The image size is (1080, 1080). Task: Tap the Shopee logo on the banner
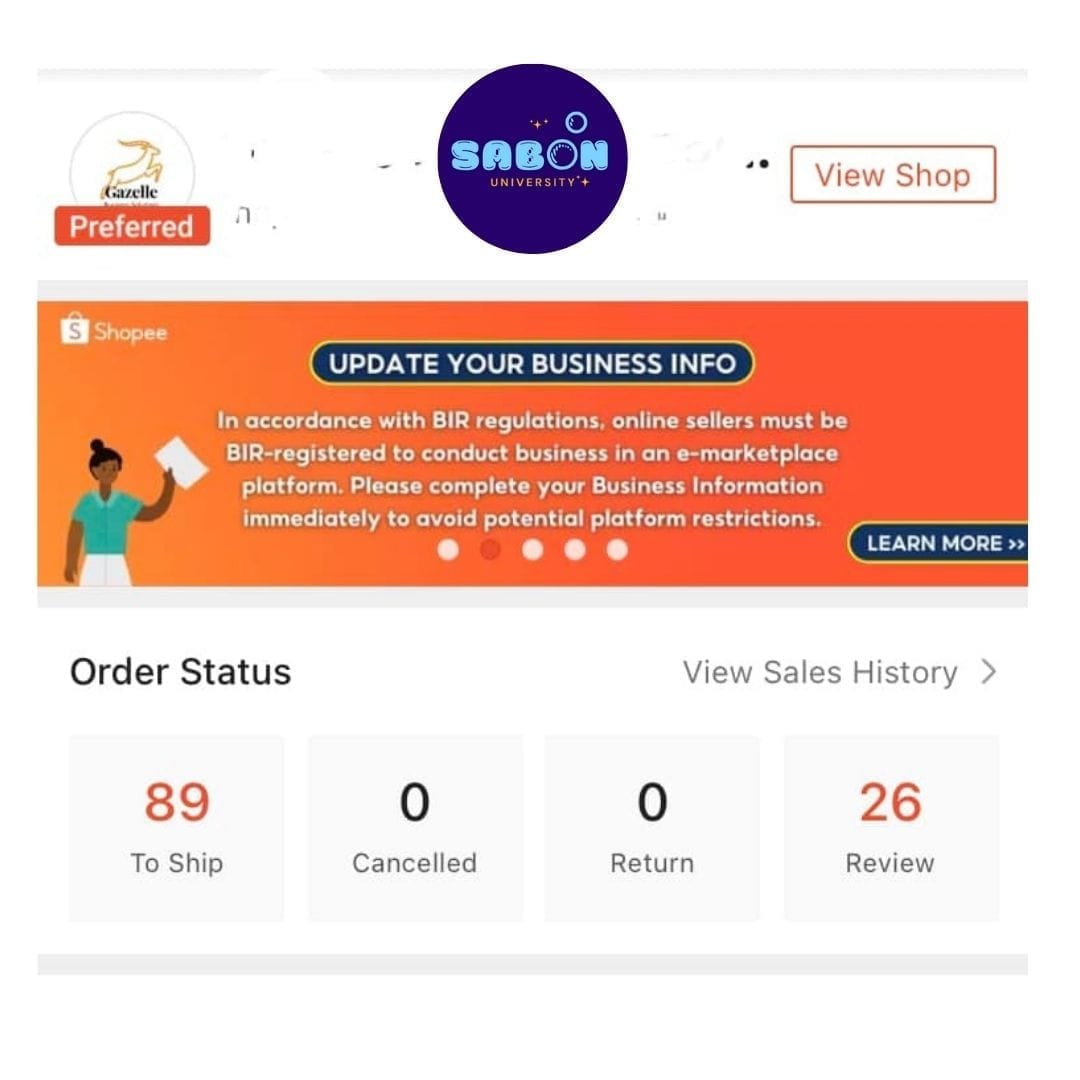click(x=114, y=330)
